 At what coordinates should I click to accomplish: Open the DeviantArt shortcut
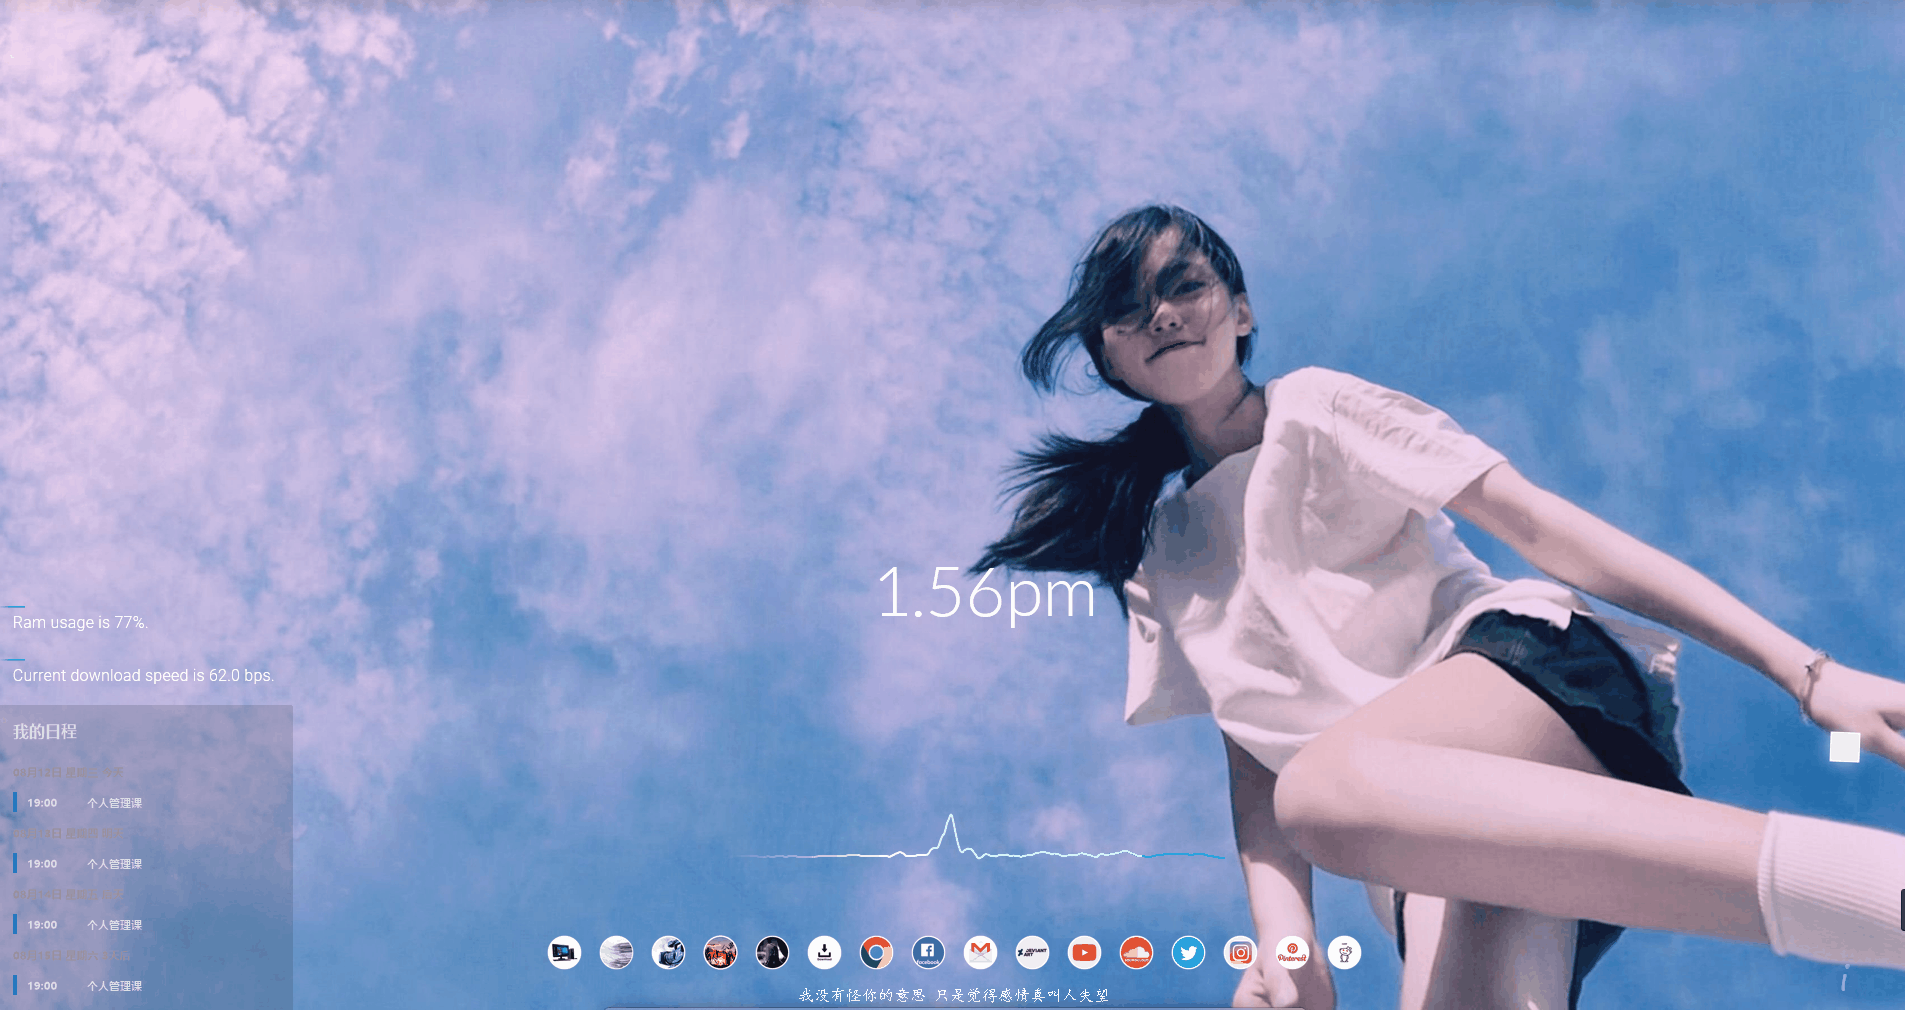click(1032, 953)
